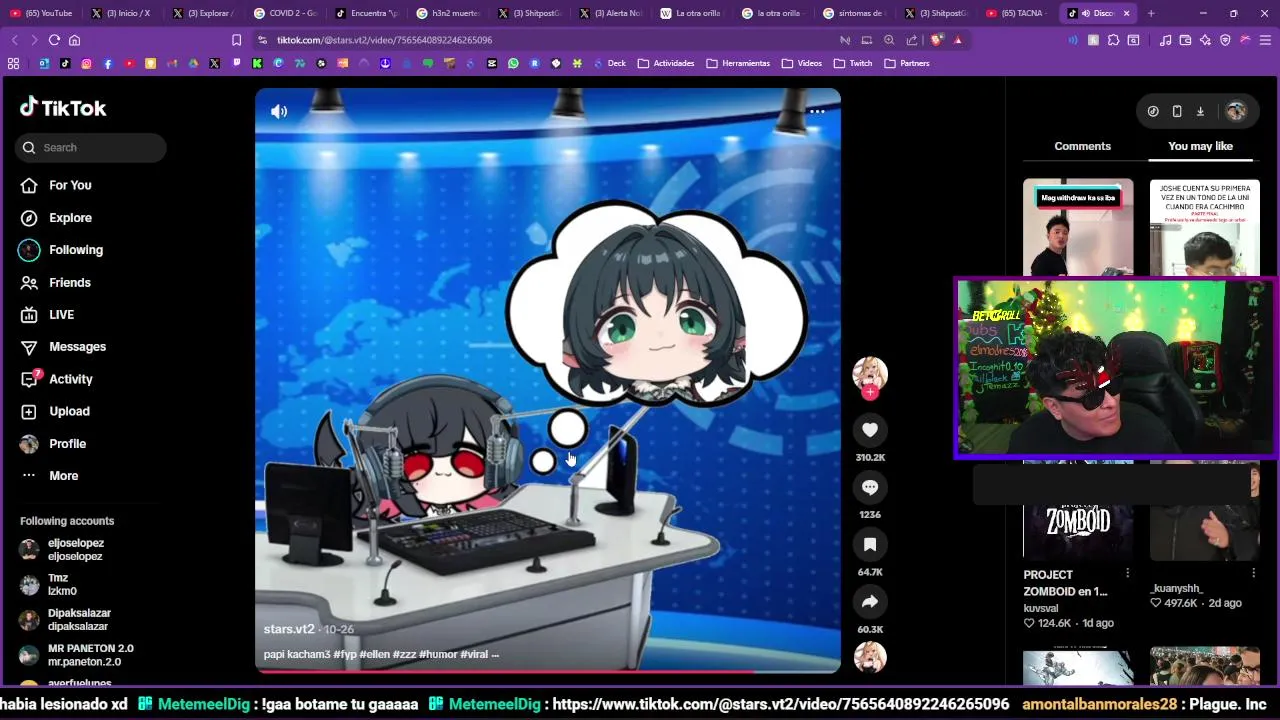Seek on the video progress bar
Image resolution: width=1280 pixels, height=720 pixels.
[x=548, y=671]
